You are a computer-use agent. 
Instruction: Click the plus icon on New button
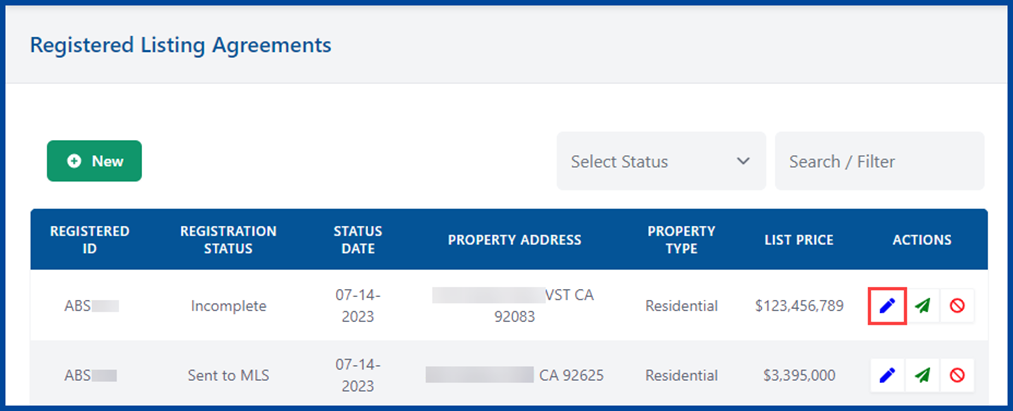click(x=74, y=161)
